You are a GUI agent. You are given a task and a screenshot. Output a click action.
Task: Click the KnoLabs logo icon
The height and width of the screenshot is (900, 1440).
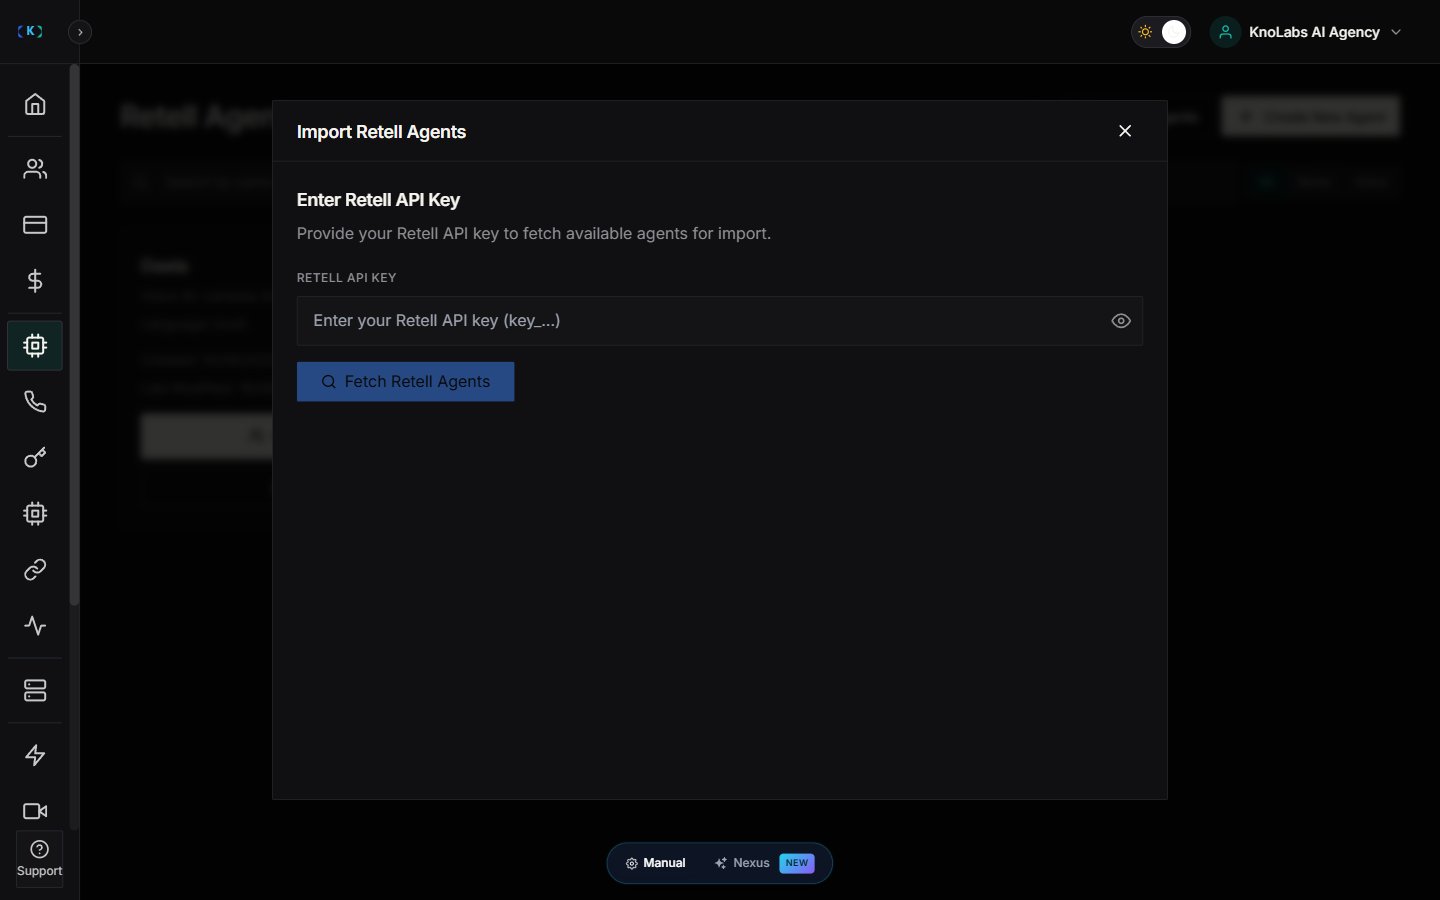30,32
